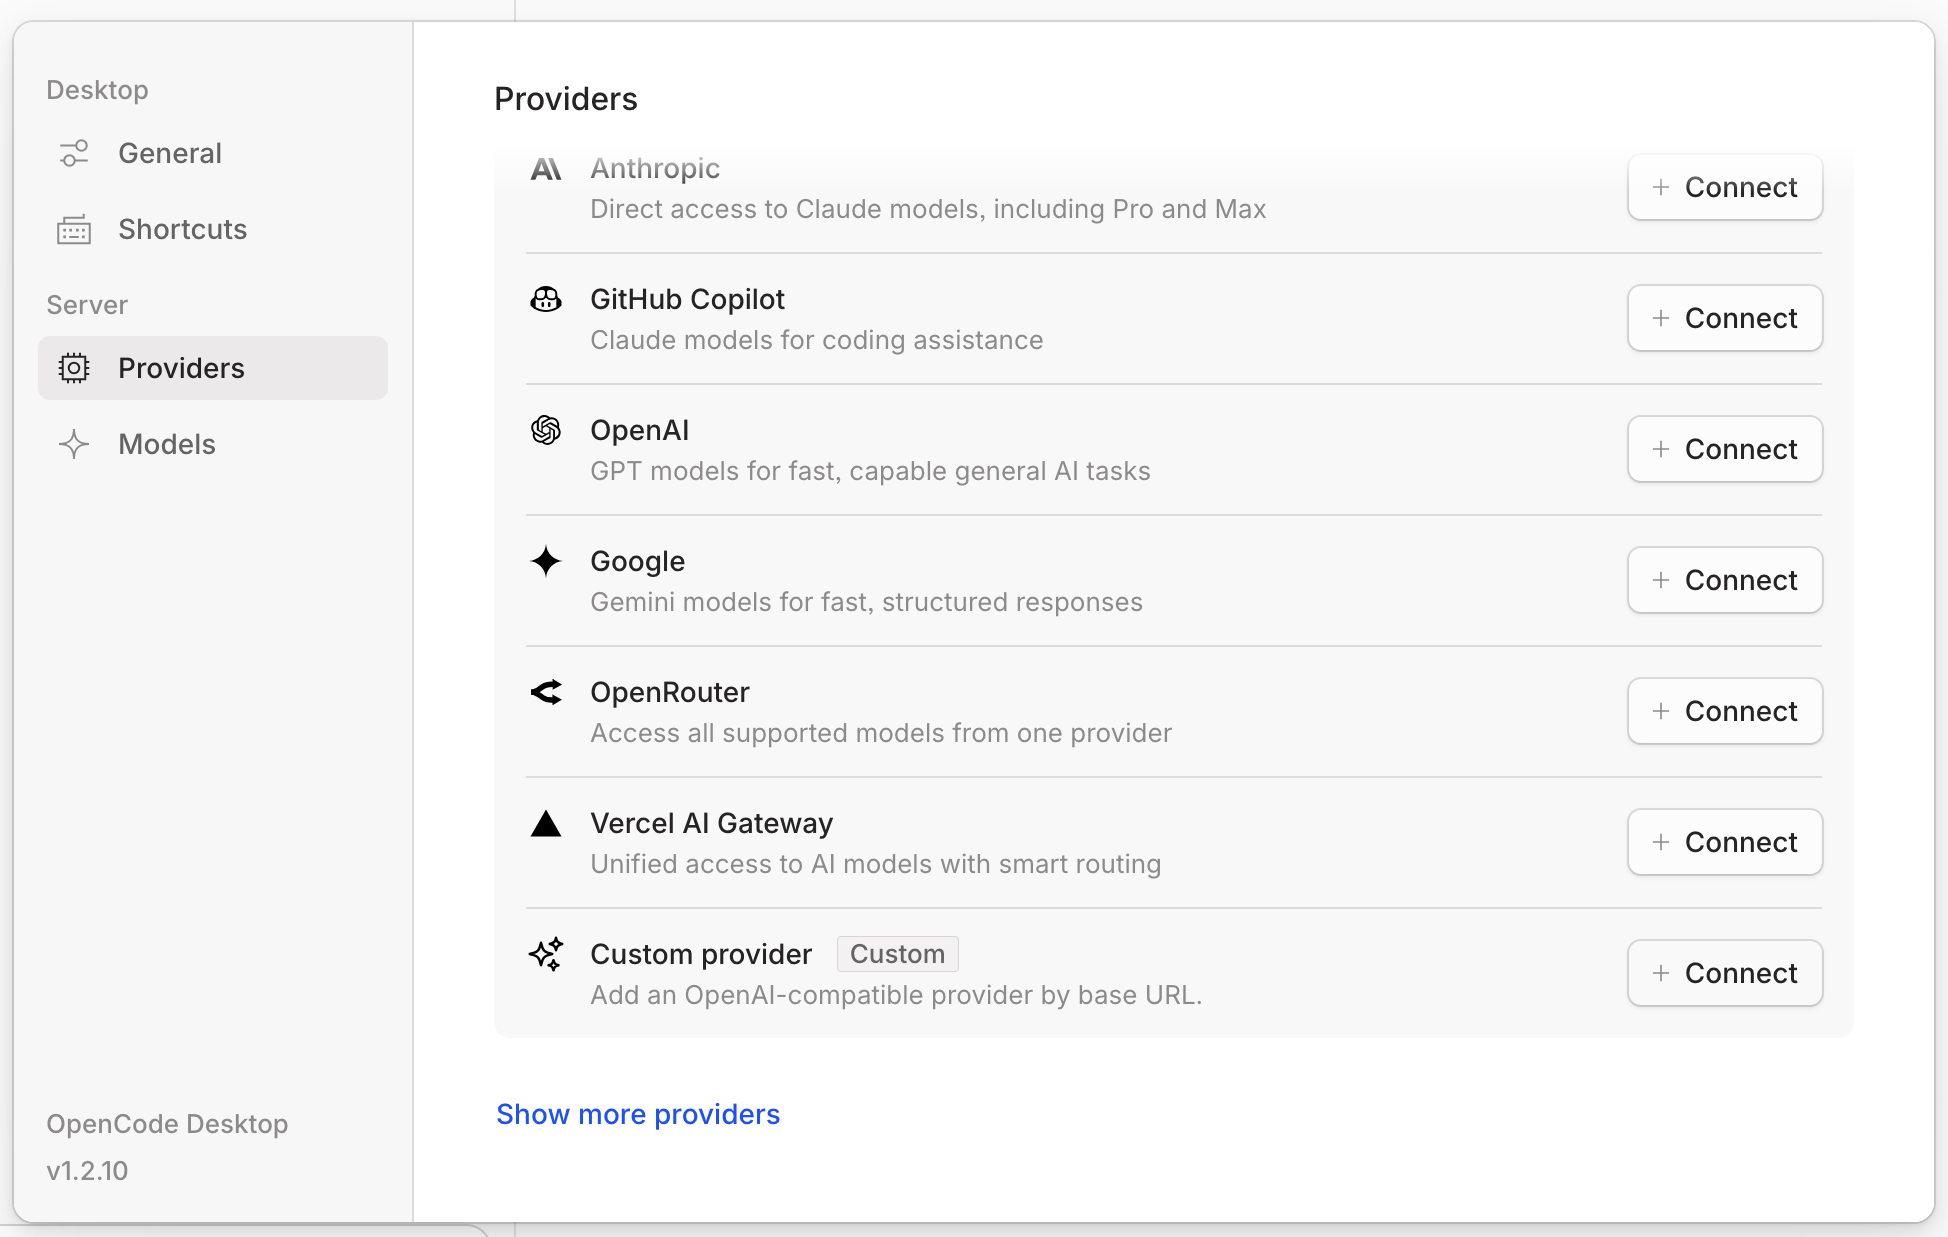This screenshot has width=1948, height=1237.
Task: Expand more providers with Show more providers
Action: pyautogui.click(x=638, y=1114)
